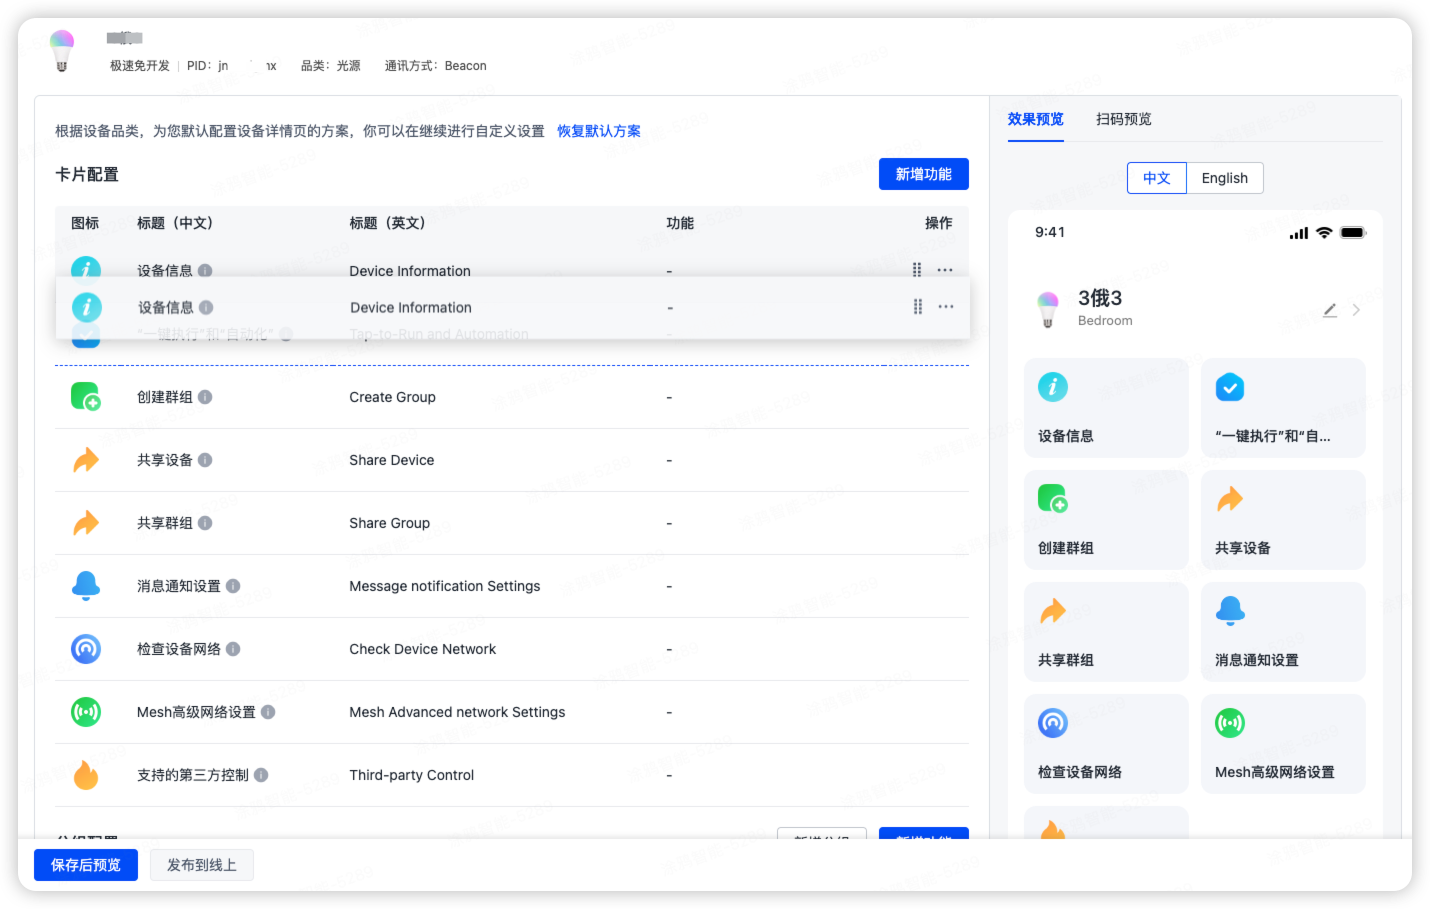Click the 通讯方式: Beacon header text
Image resolution: width=1430 pixels, height=909 pixels.
point(436,66)
